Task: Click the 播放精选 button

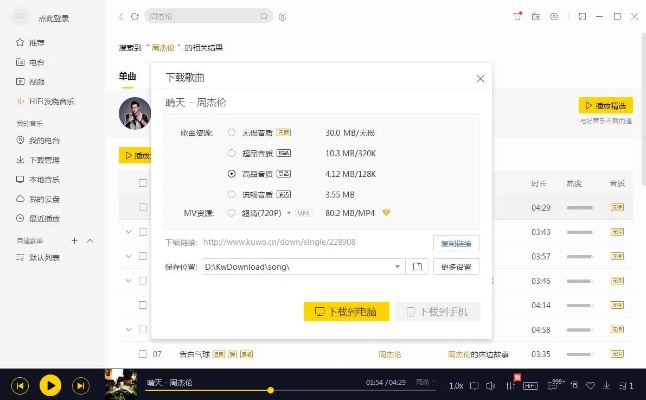Action: [x=606, y=105]
